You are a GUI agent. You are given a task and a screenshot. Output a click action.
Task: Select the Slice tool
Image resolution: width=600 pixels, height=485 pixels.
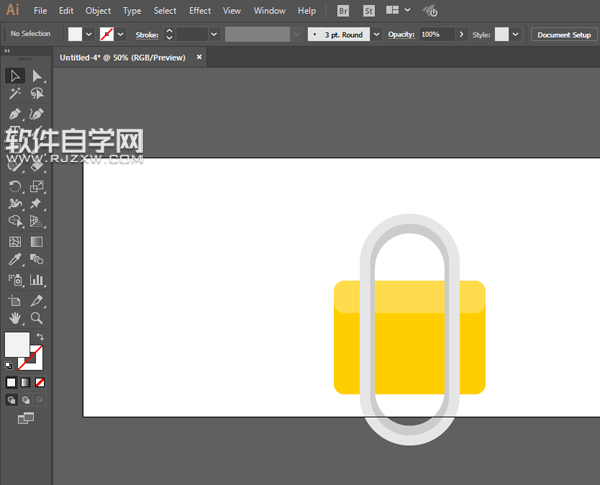(37, 301)
